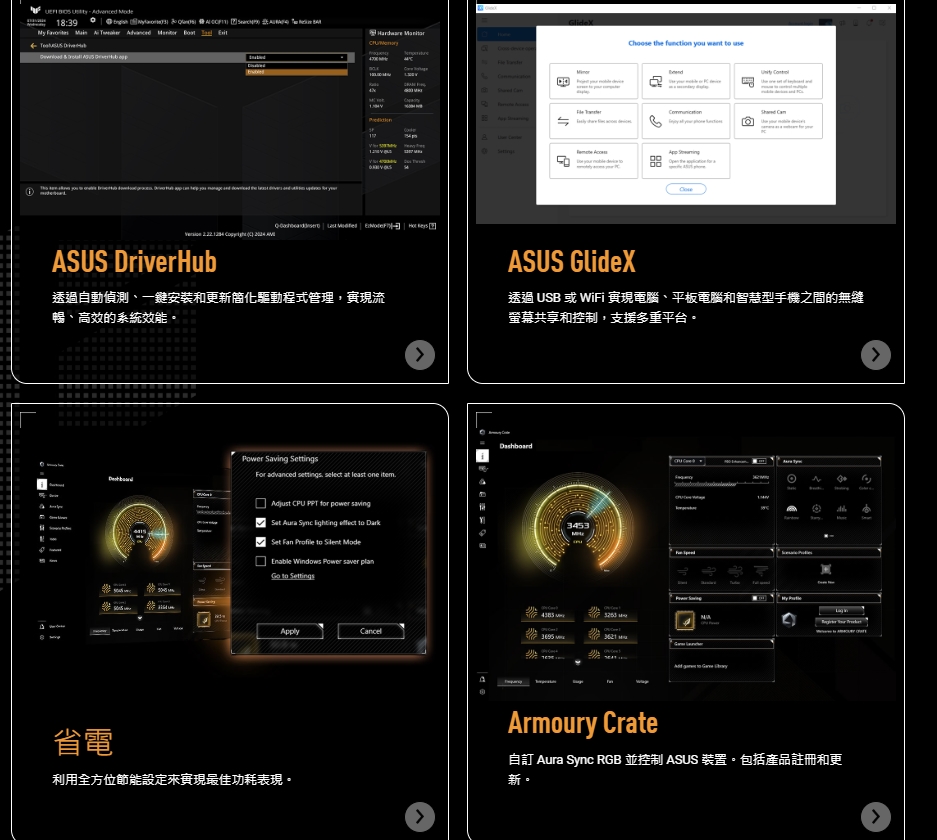937x840 pixels.
Task: Select Remote Access function in GlideX
Action: (x=593, y=161)
